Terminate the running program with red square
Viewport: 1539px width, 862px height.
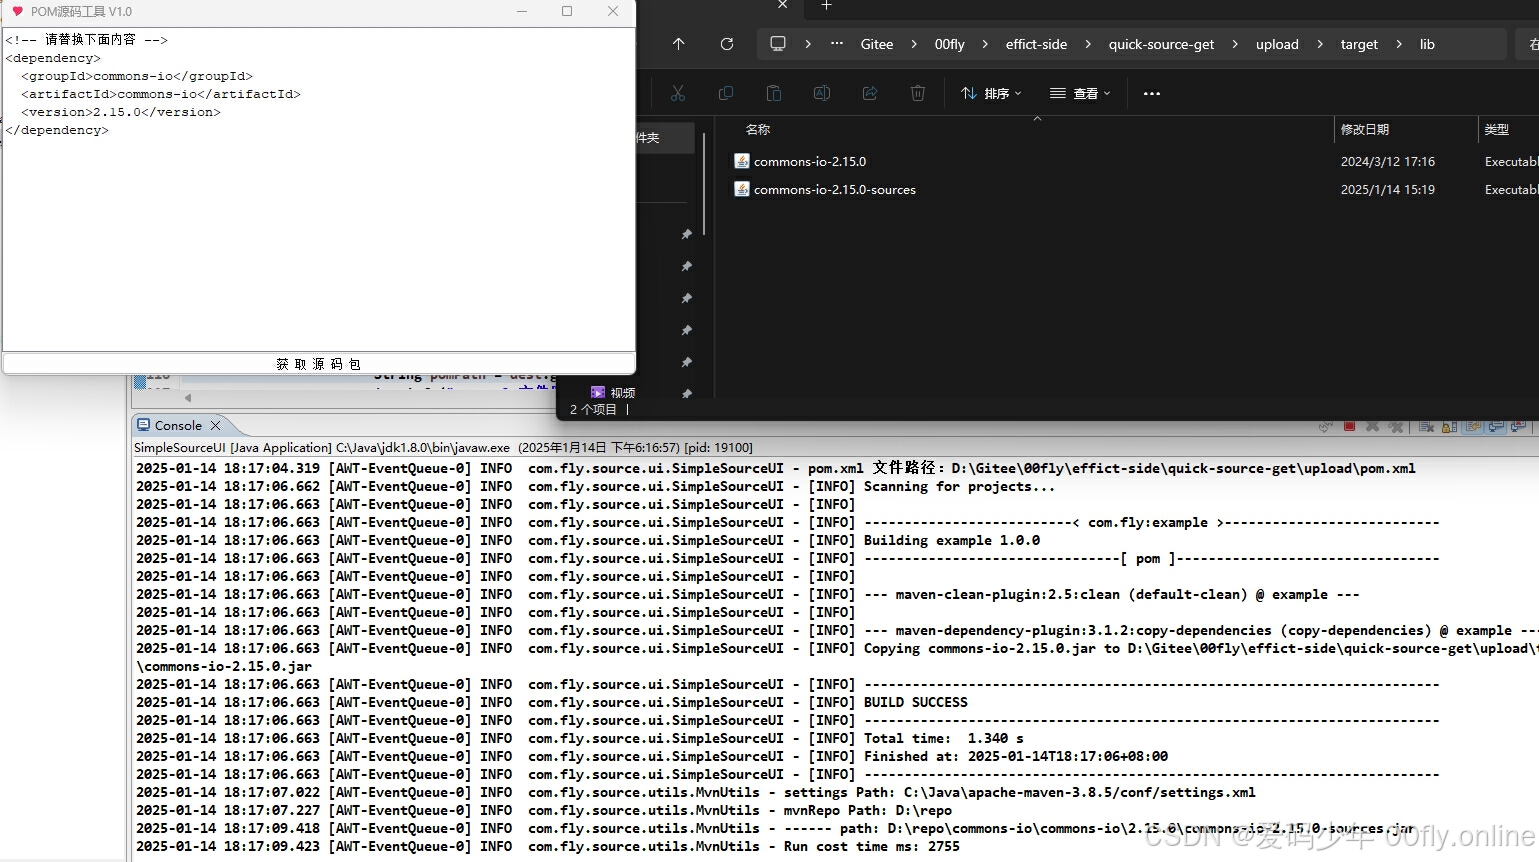point(1350,426)
